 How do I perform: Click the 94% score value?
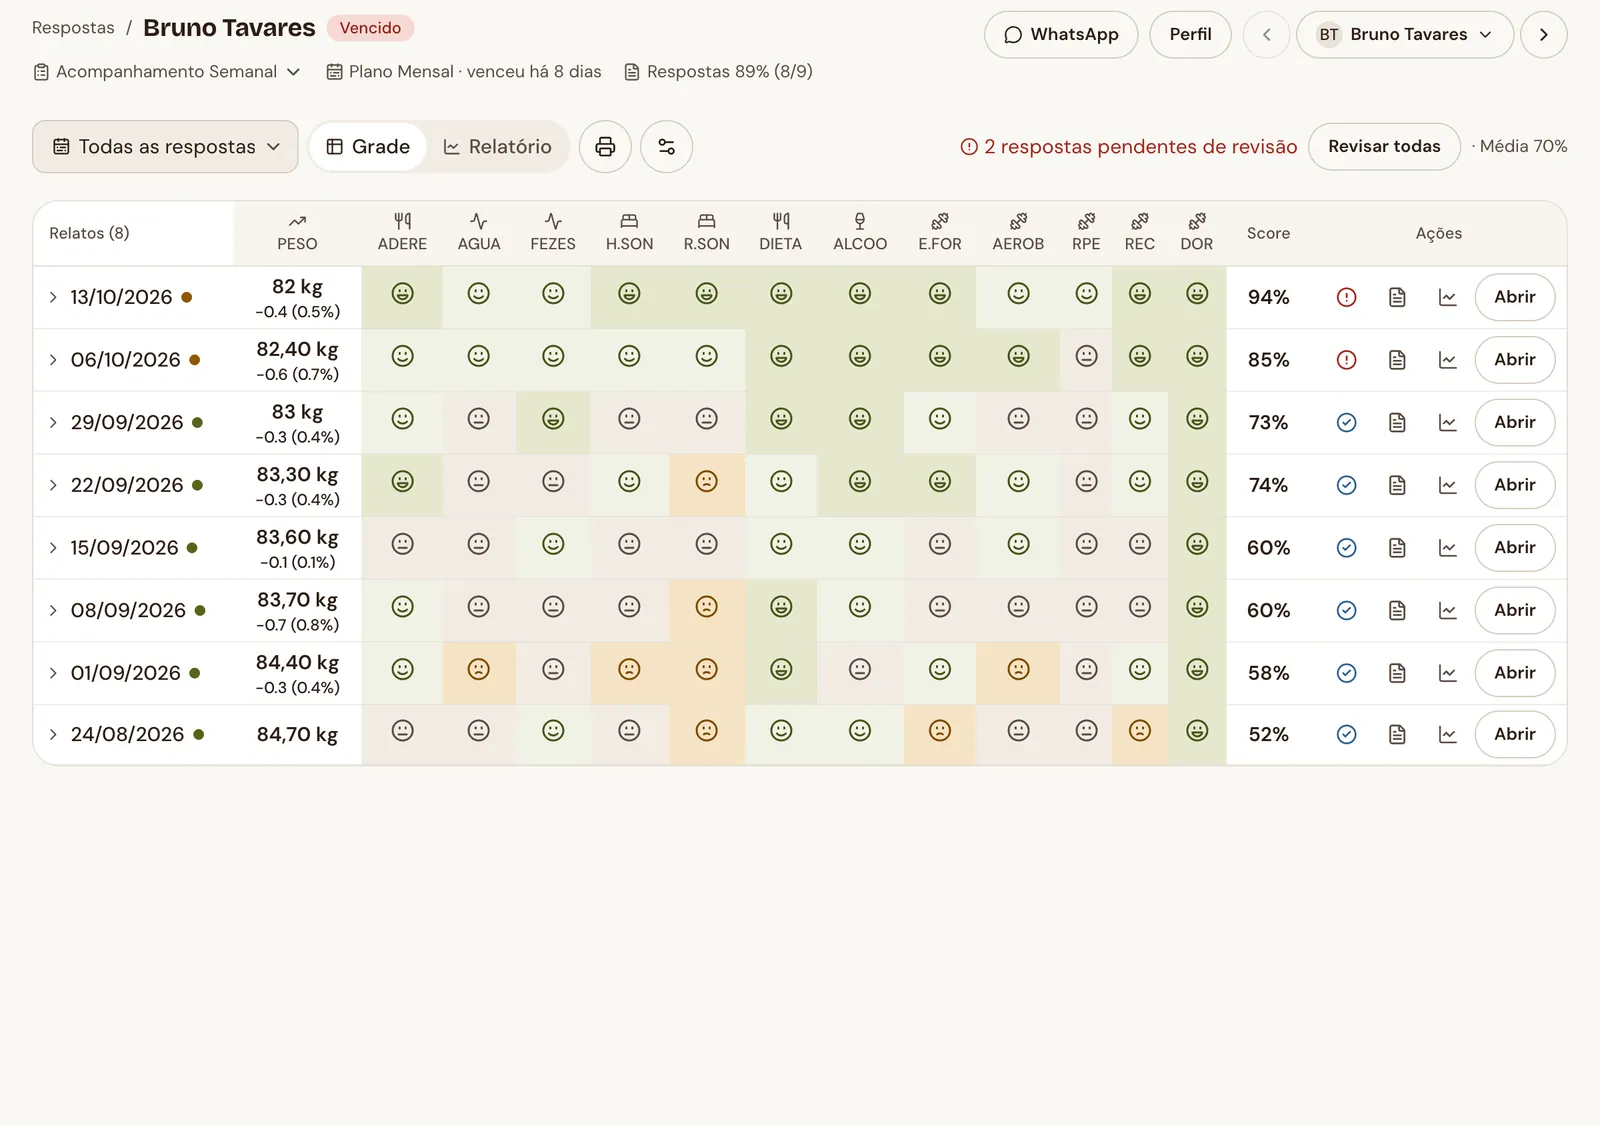click(1268, 297)
